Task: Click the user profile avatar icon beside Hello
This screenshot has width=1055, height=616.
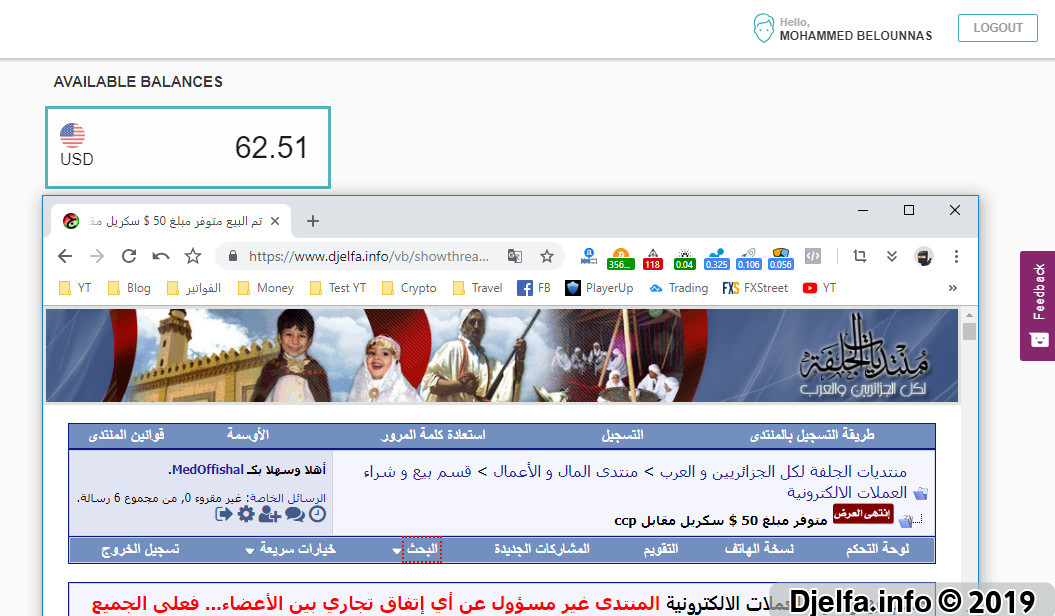Action: [764, 28]
